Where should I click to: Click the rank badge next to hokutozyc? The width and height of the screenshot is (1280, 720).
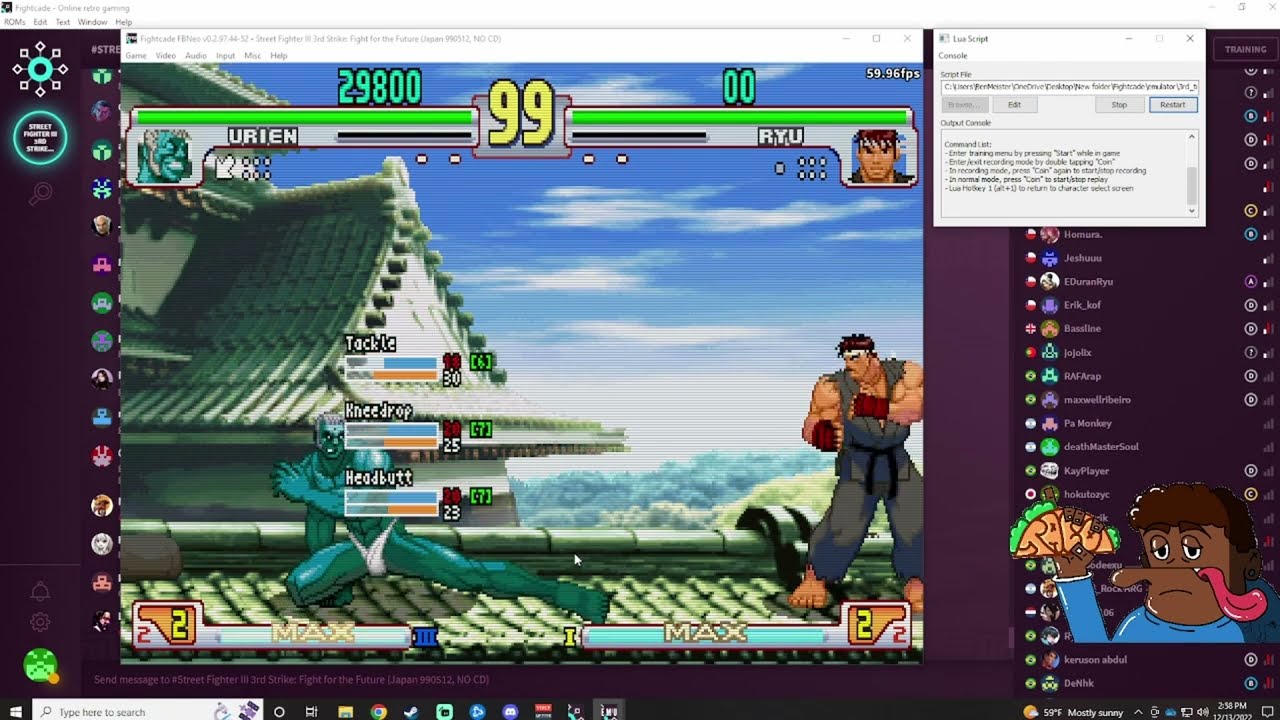1250,494
